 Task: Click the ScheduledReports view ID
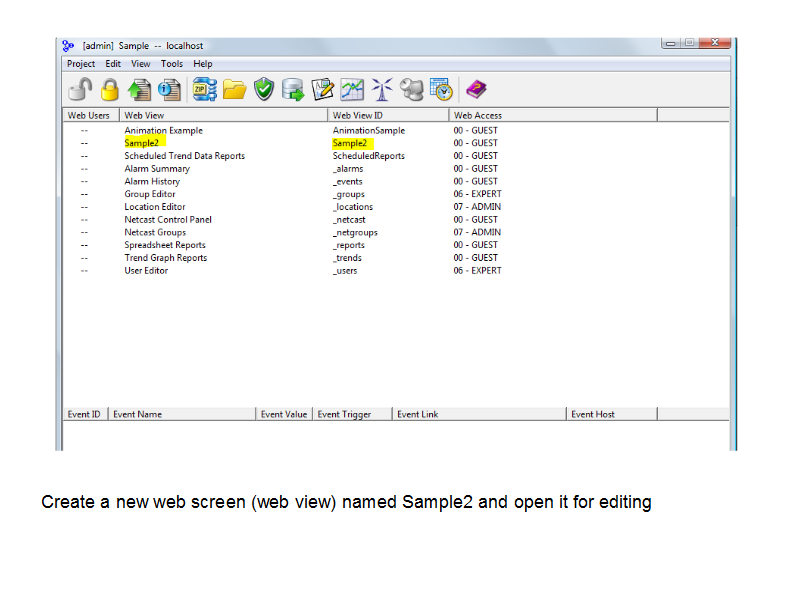[368, 156]
